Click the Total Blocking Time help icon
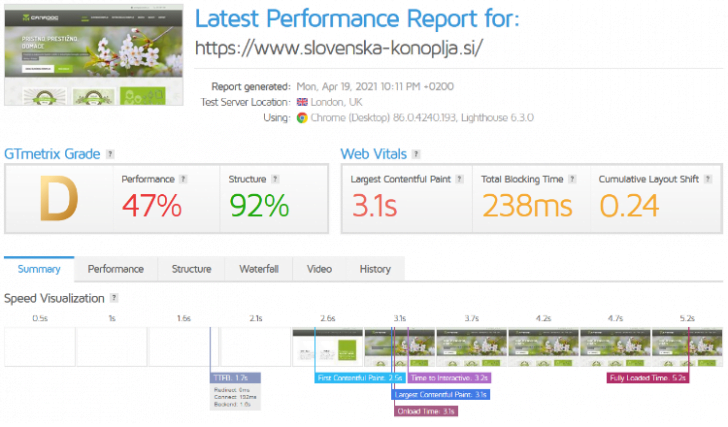The width and height of the screenshot is (728, 427). pyautogui.click(x=572, y=179)
